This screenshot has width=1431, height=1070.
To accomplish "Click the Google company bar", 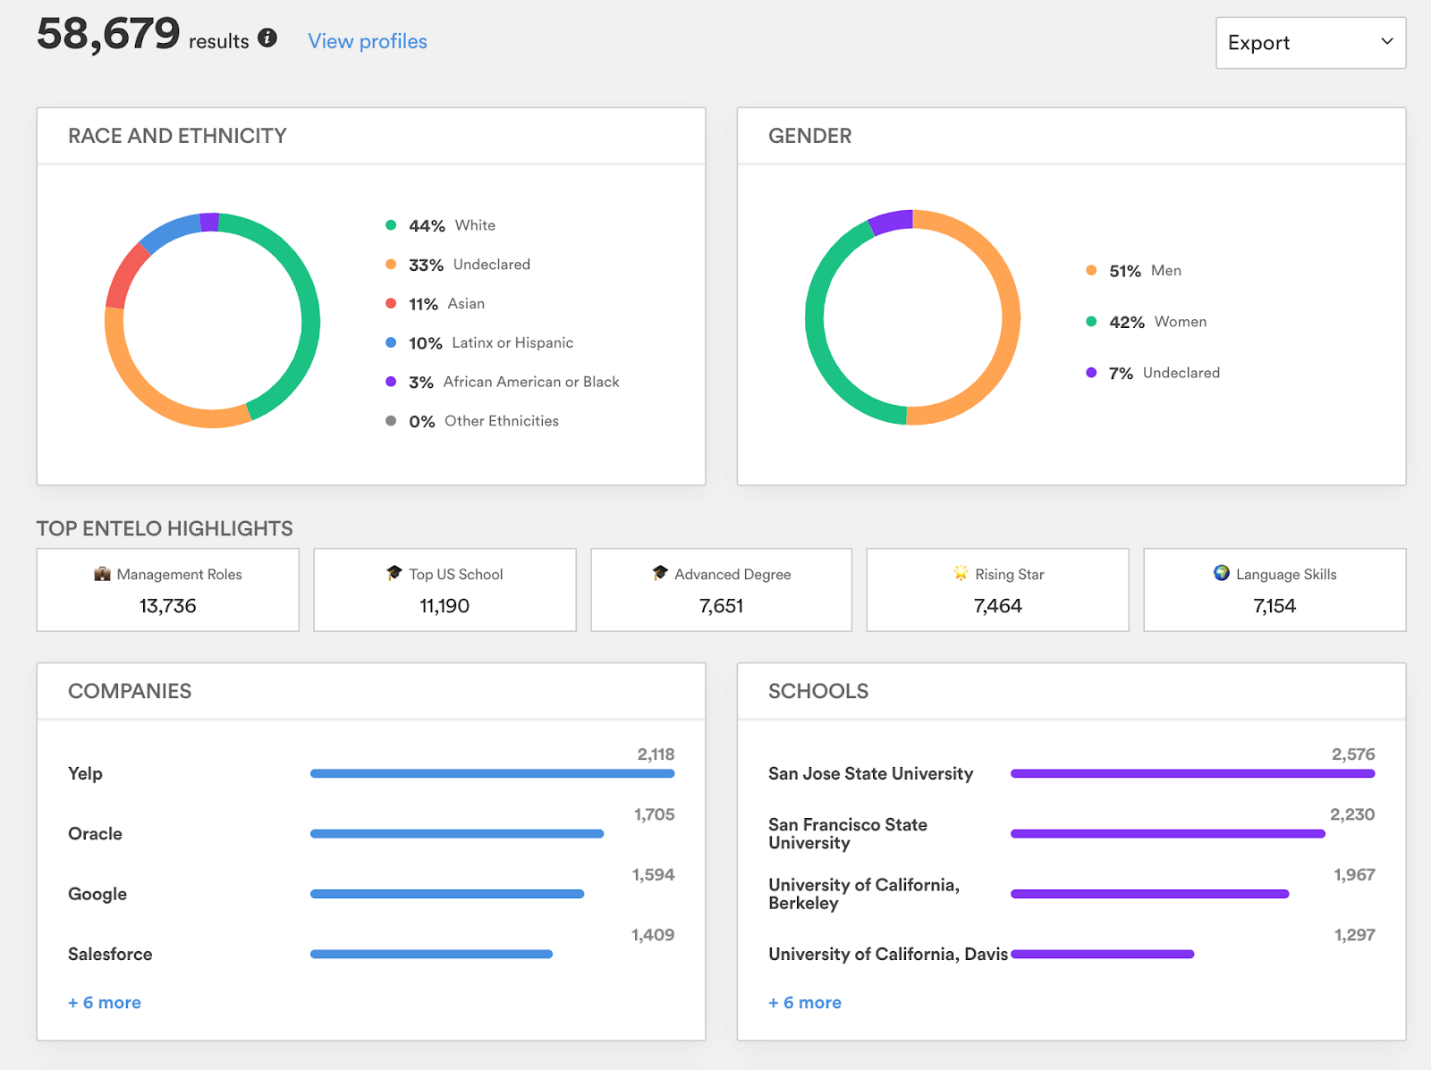I will tap(447, 893).
